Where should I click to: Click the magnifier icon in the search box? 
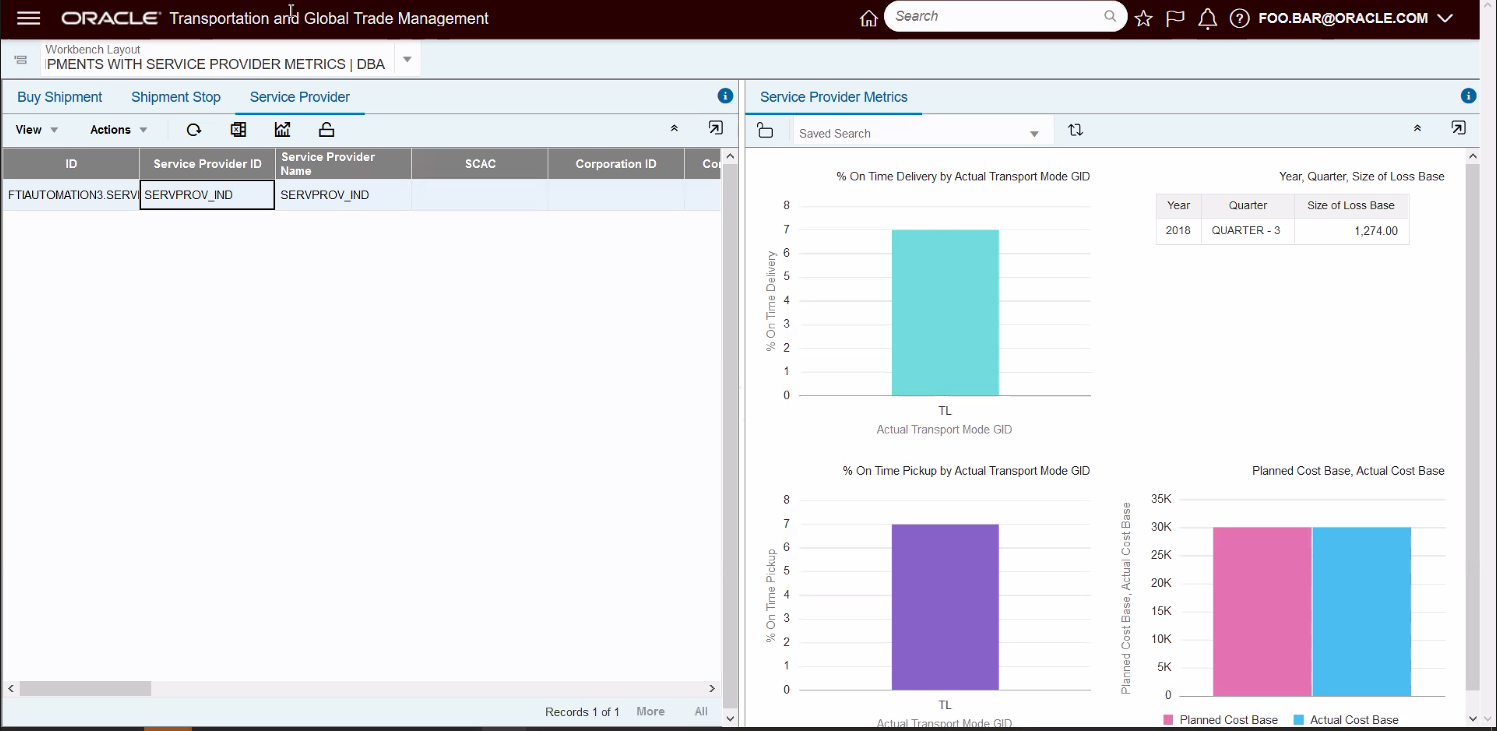(x=1110, y=16)
